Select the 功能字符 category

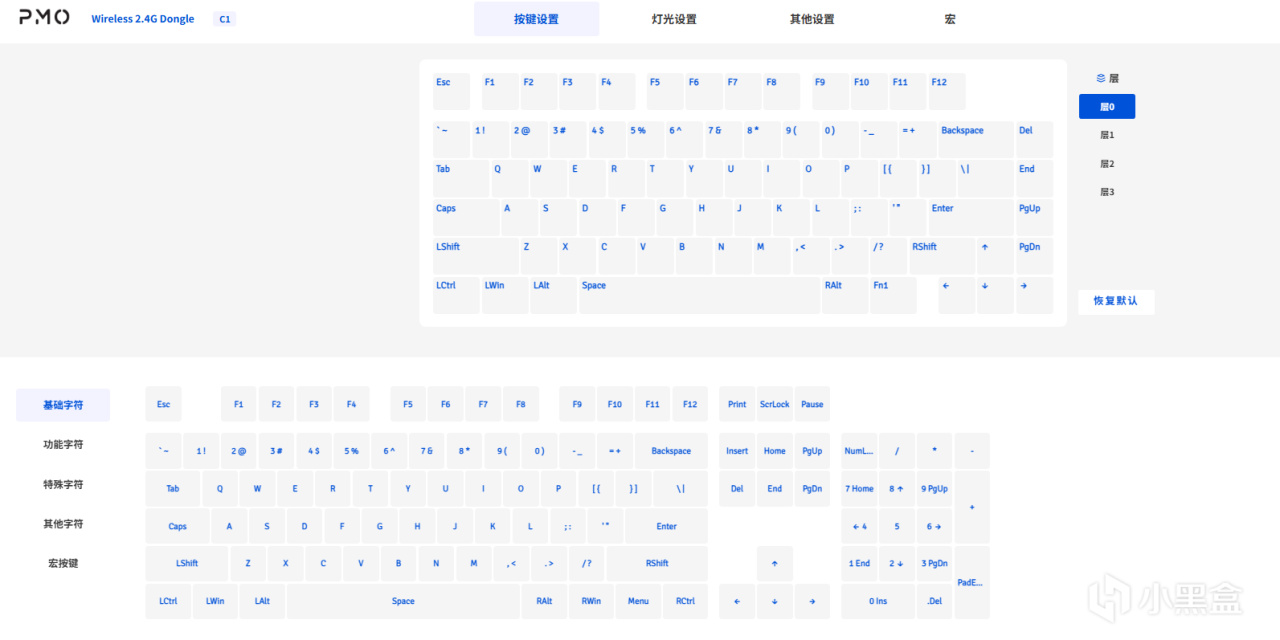click(x=63, y=444)
